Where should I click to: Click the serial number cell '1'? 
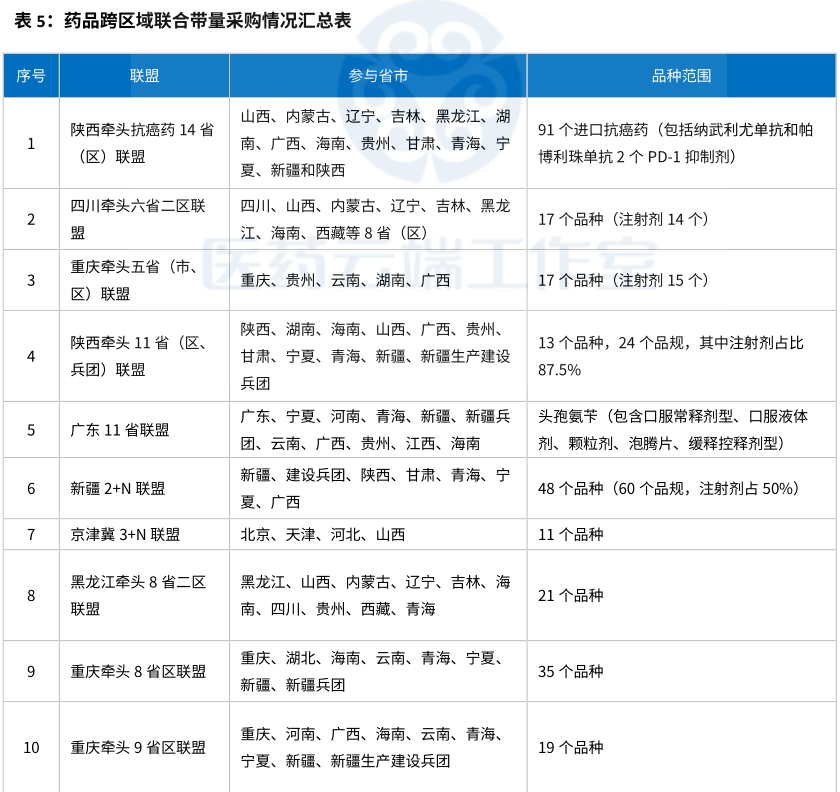31,143
